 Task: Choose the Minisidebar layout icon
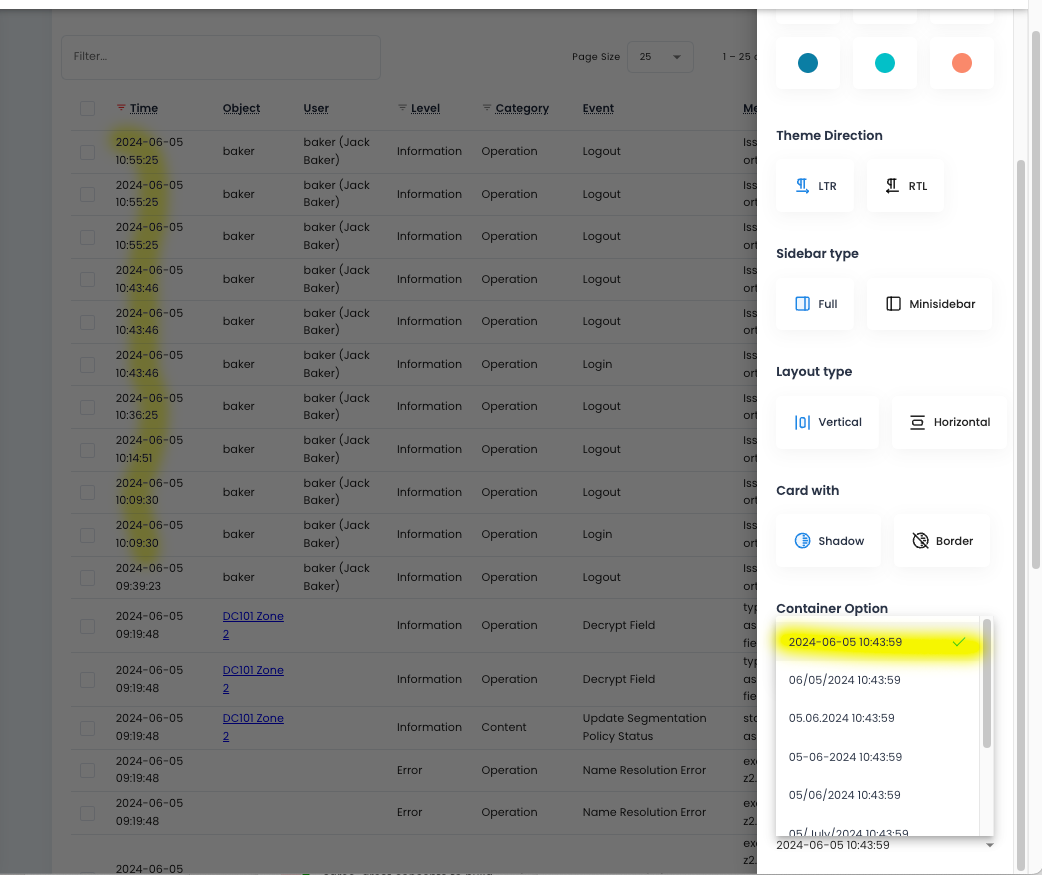(894, 304)
